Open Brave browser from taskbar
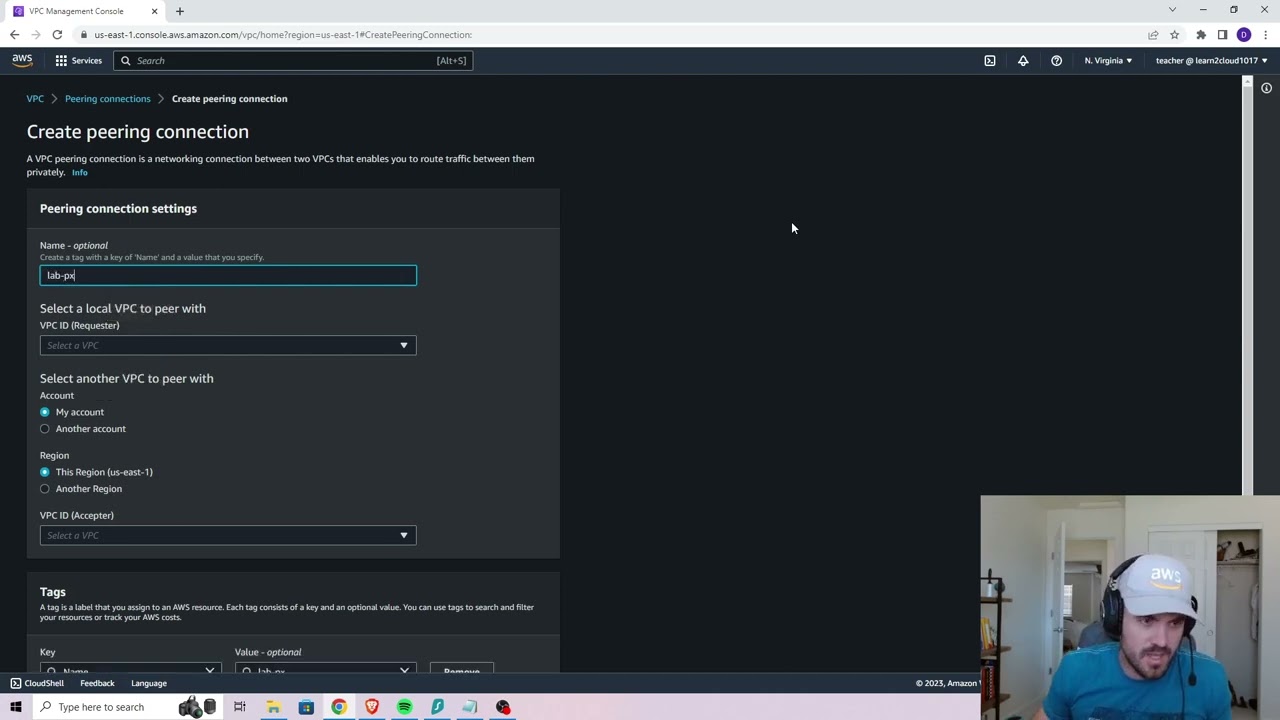1280x720 pixels. (x=372, y=707)
